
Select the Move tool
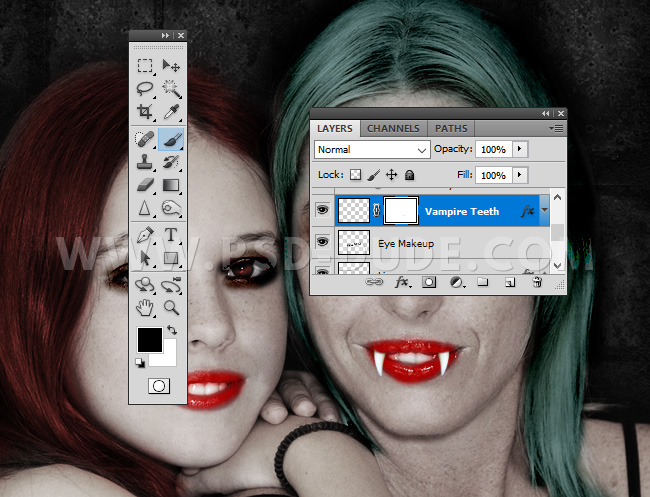pyautogui.click(x=171, y=65)
